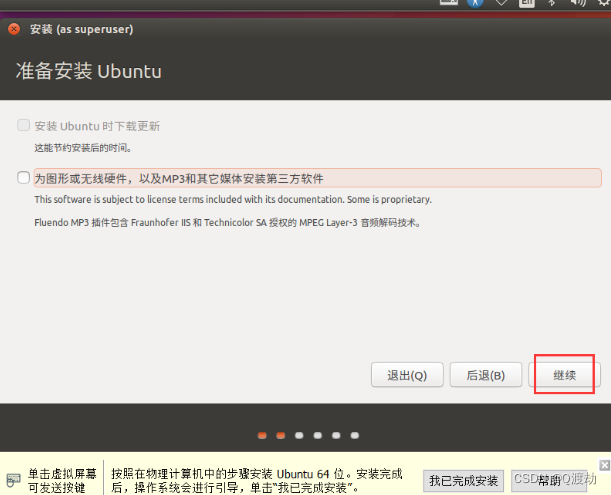The image size is (611, 495).
Task: Click the Fluendo MP3 插件 description line
Action: pos(227,223)
